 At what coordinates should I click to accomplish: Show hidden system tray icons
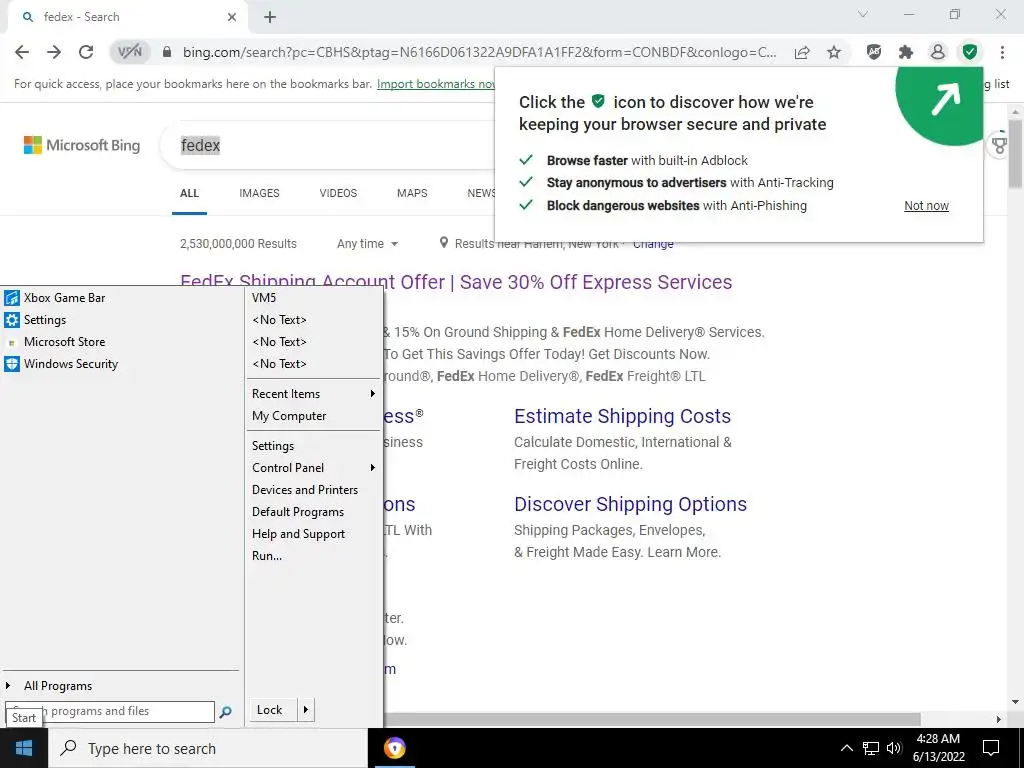point(846,748)
